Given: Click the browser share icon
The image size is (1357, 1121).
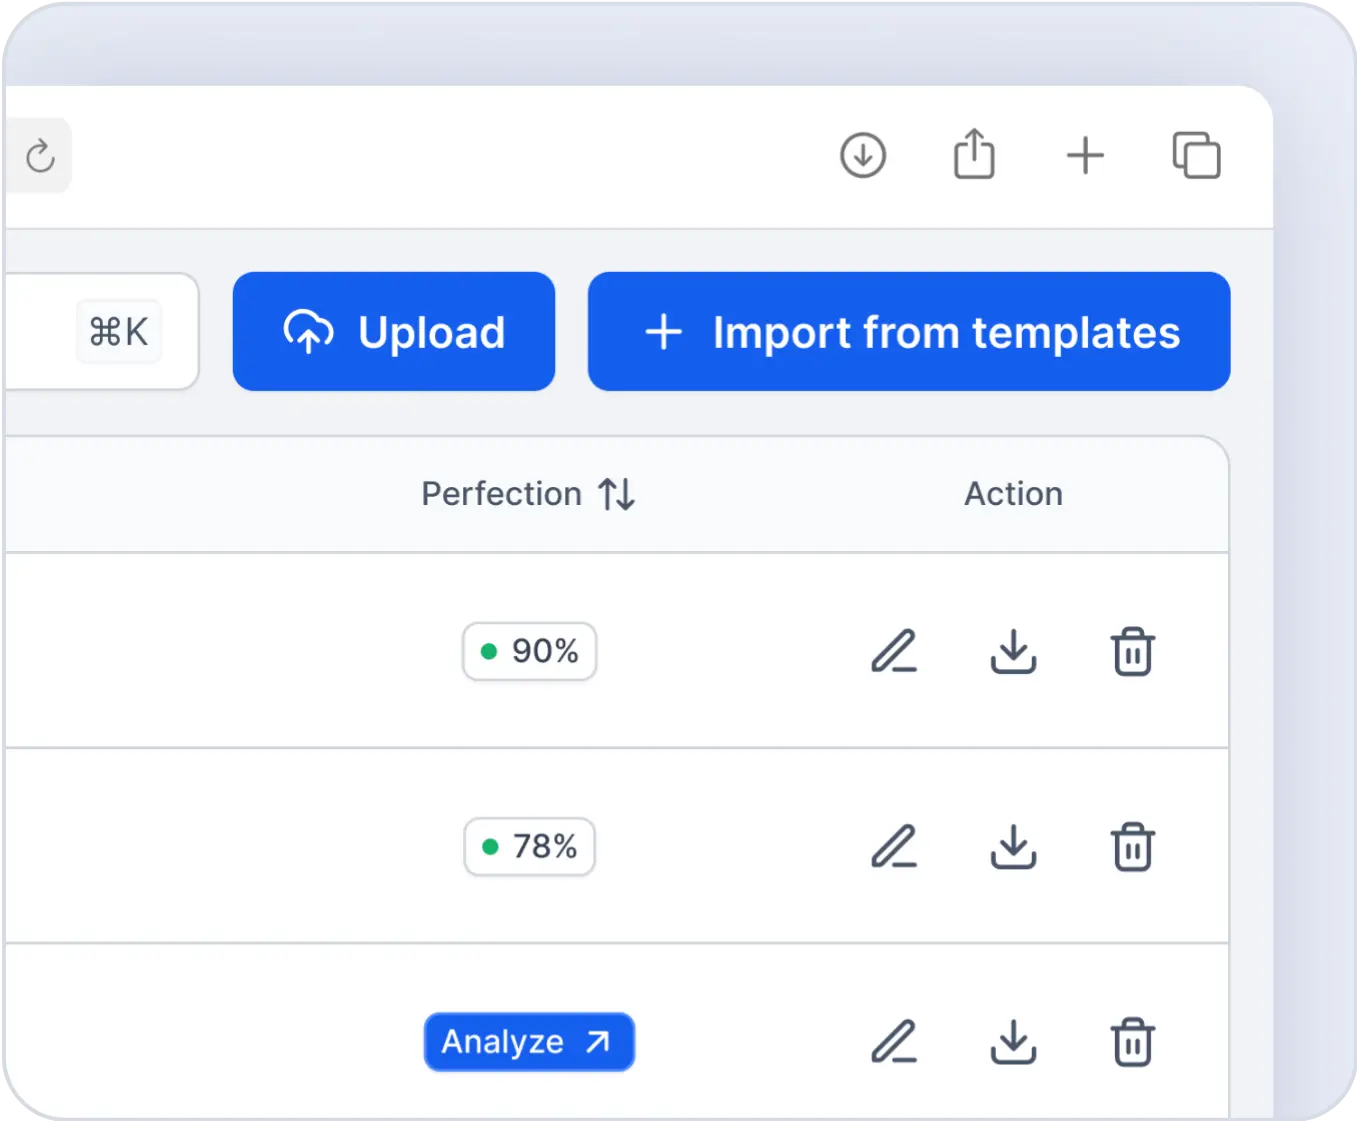Looking at the screenshot, I should [973, 155].
